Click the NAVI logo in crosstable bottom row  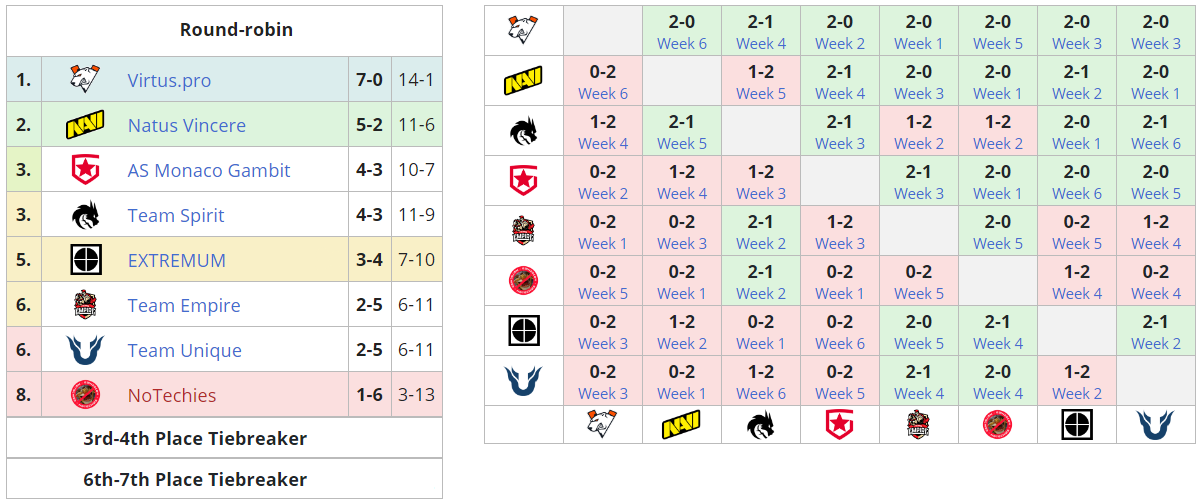coord(681,424)
